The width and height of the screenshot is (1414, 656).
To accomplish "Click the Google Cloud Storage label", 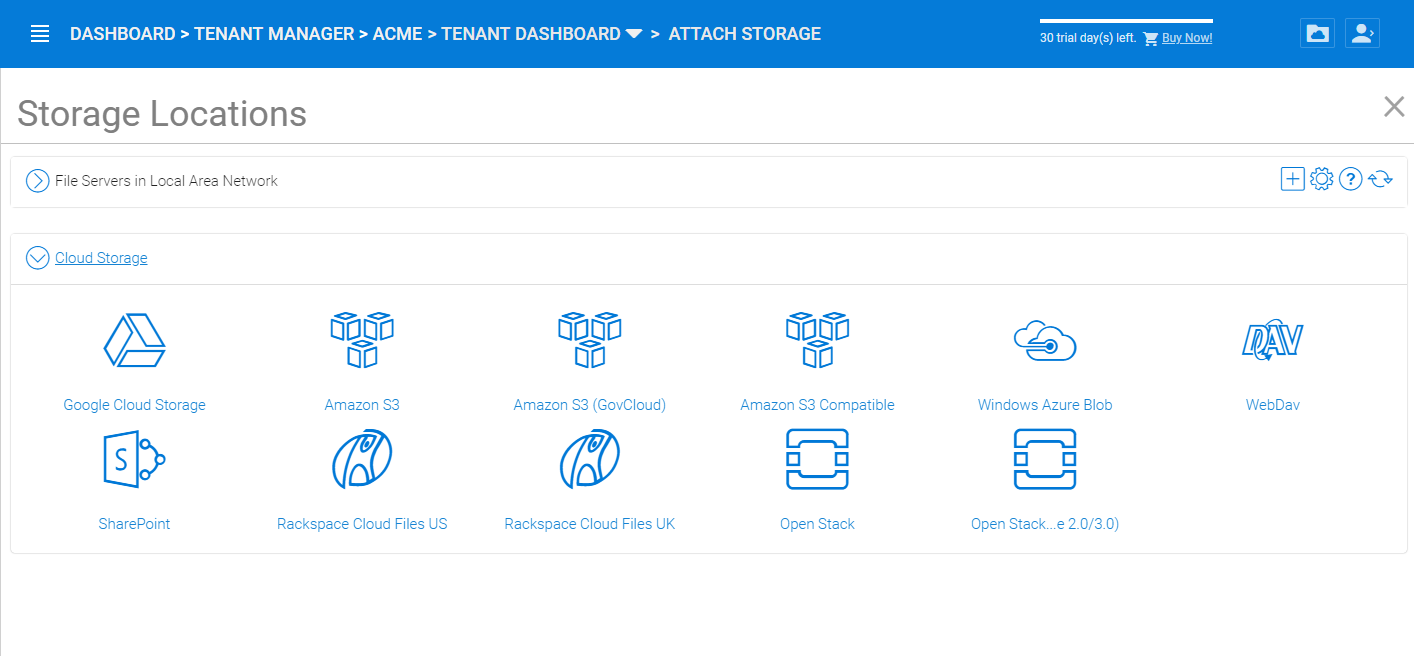I will pyautogui.click(x=134, y=405).
